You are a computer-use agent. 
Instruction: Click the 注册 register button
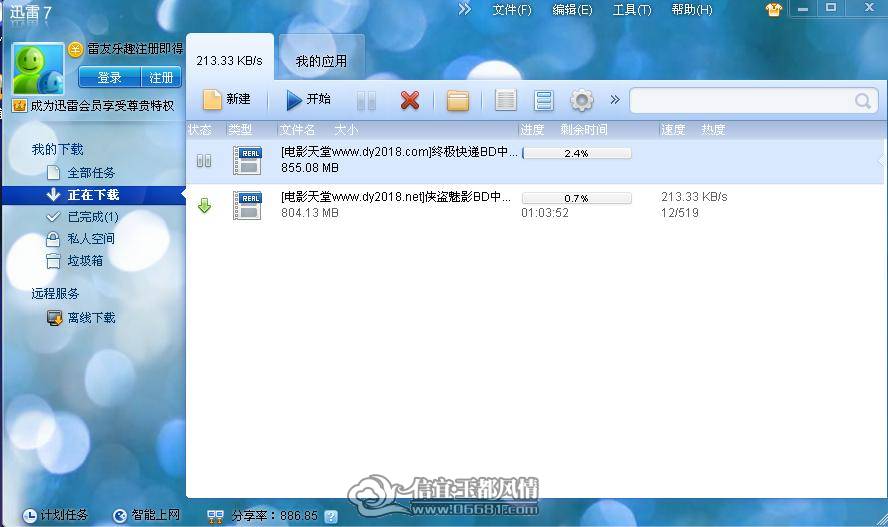tap(161, 77)
